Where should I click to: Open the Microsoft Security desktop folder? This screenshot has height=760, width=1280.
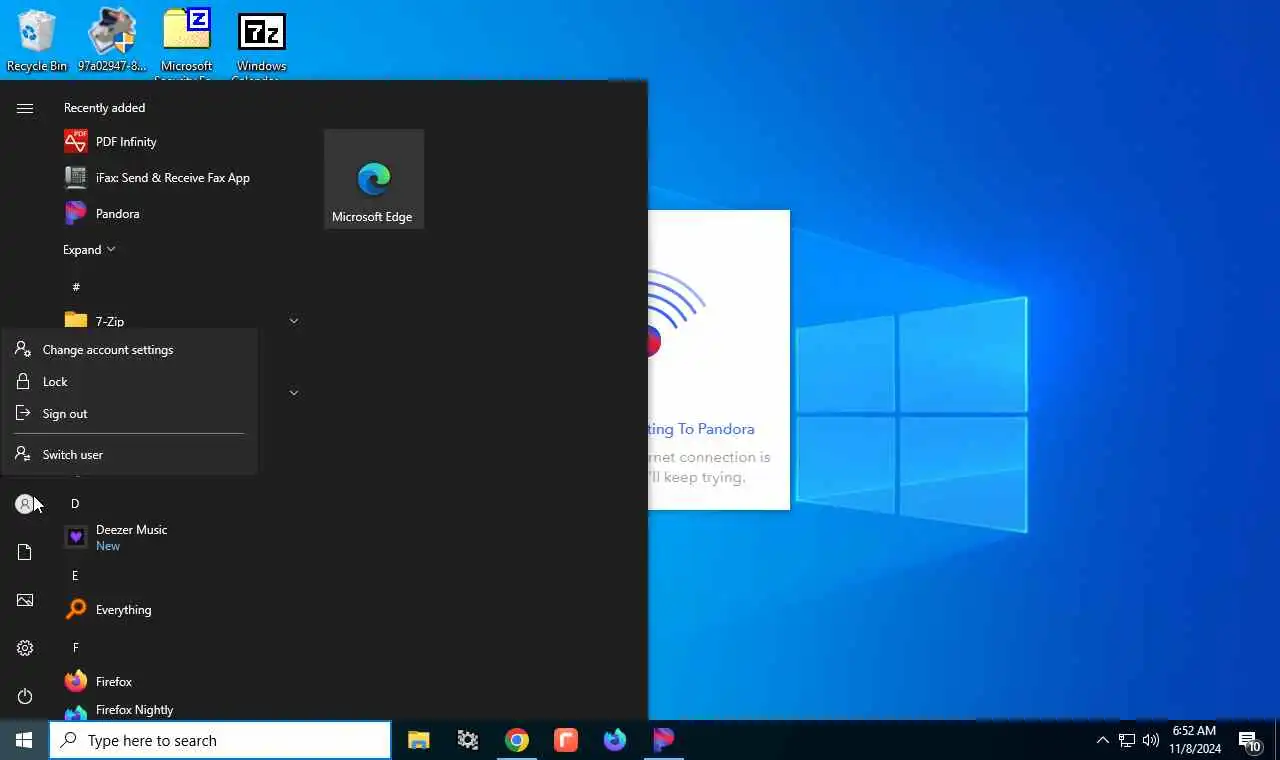[x=187, y=43]
